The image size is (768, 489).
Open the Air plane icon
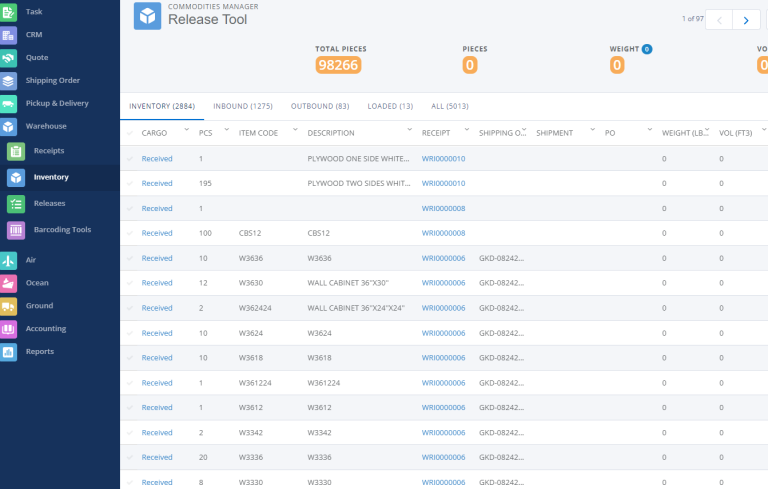coord(8,260)
